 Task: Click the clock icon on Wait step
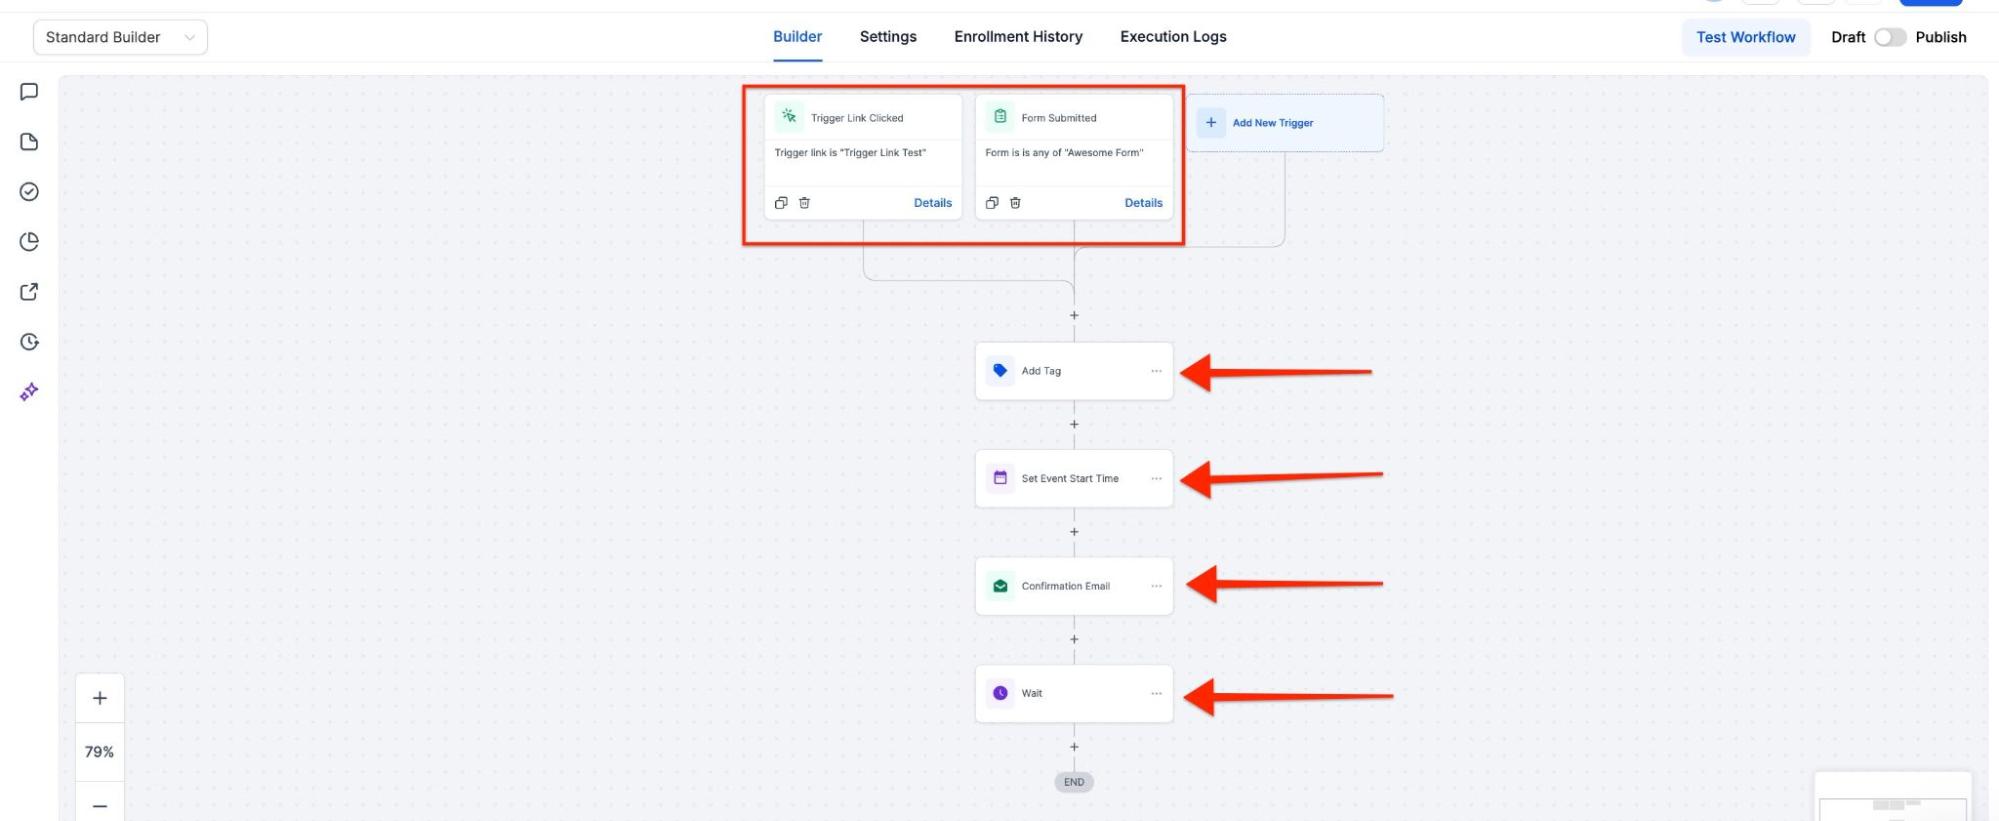click(x=1000, y=693)
